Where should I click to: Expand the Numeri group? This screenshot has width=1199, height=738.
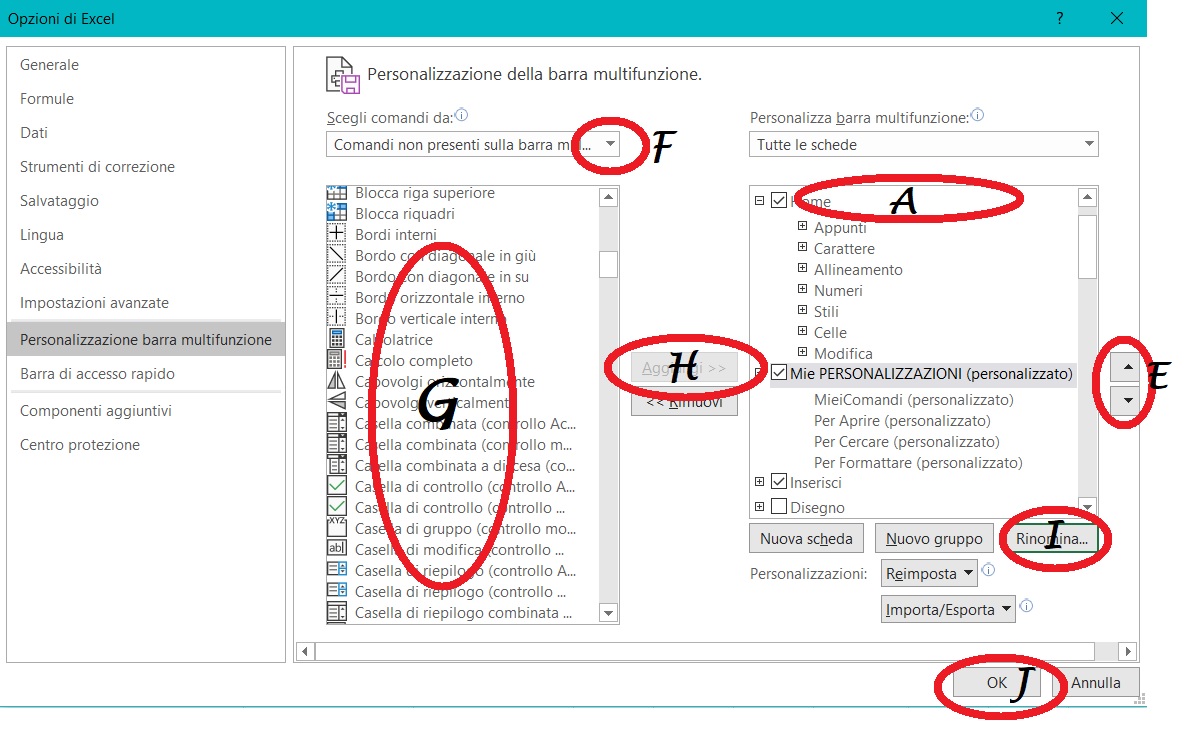(802, 289)
